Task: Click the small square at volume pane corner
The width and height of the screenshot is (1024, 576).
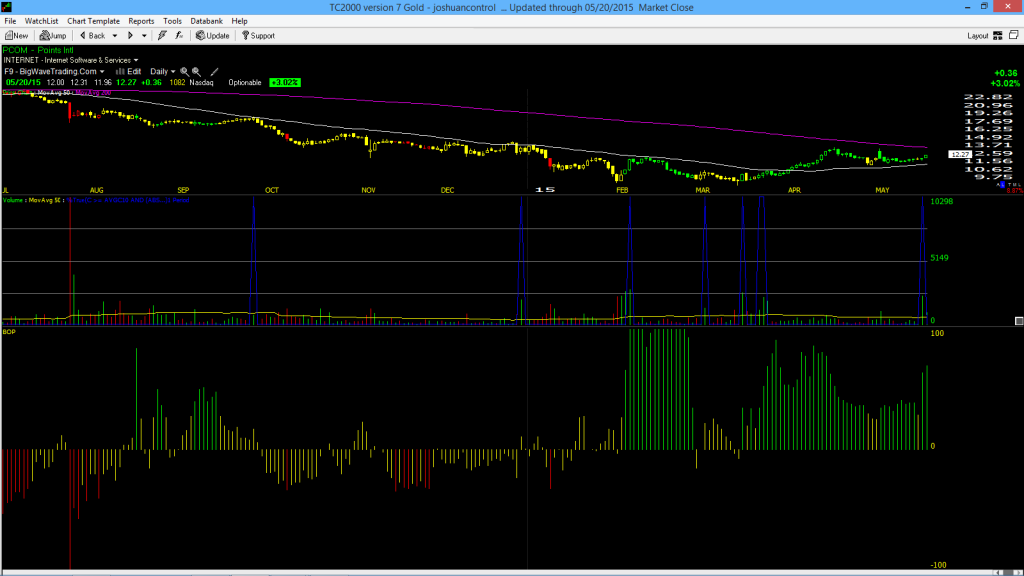Action: (x=1019, y=321)
